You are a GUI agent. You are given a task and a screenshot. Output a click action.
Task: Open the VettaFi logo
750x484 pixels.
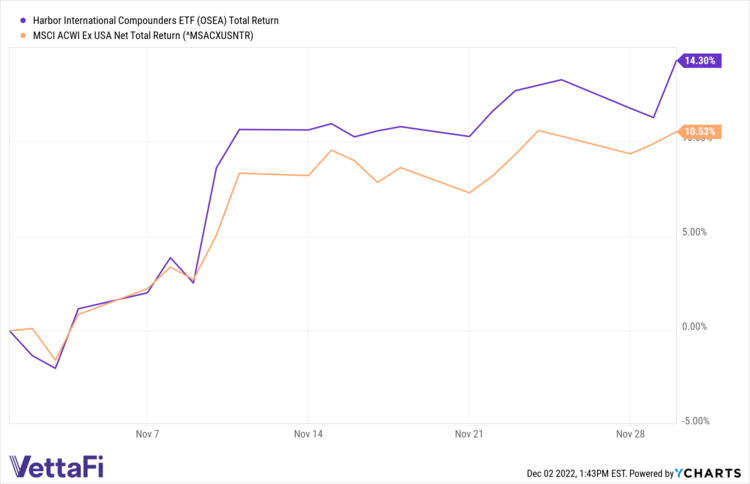56,466
